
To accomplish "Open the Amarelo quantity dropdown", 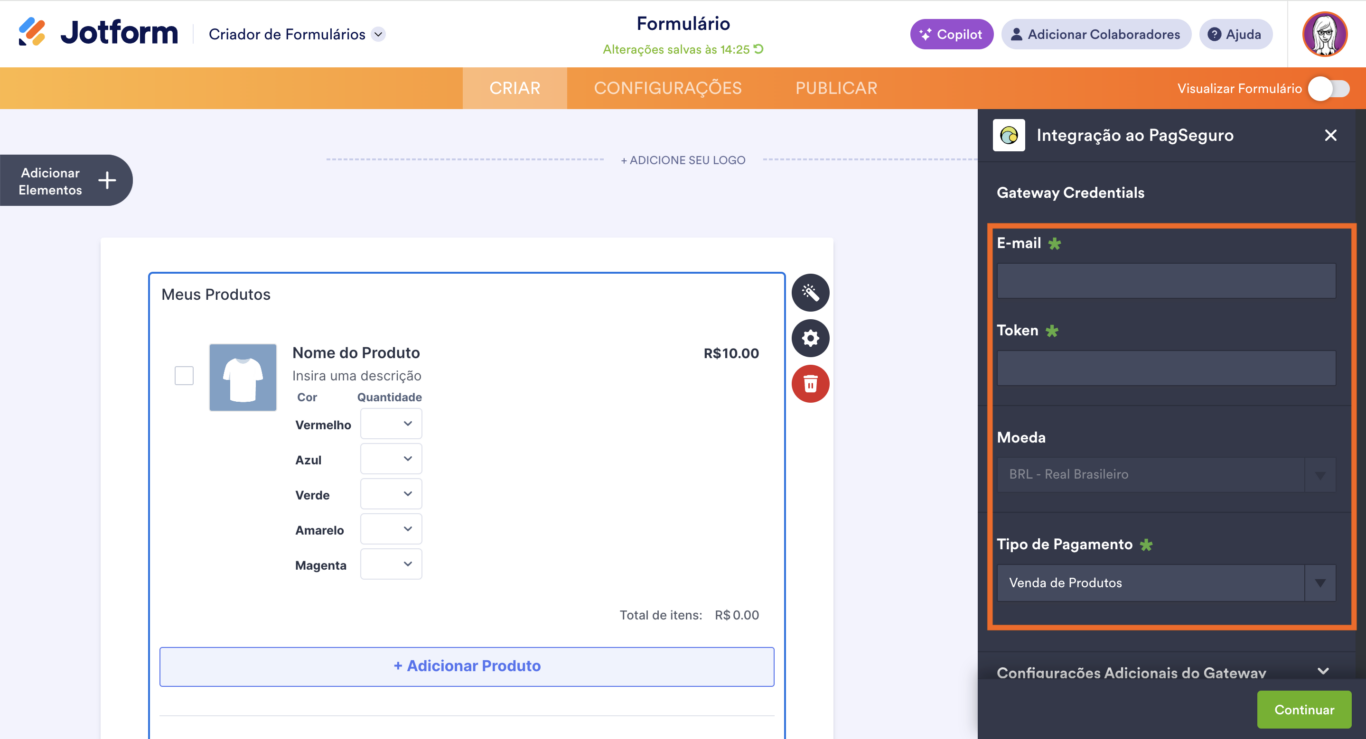I will 391,529.
